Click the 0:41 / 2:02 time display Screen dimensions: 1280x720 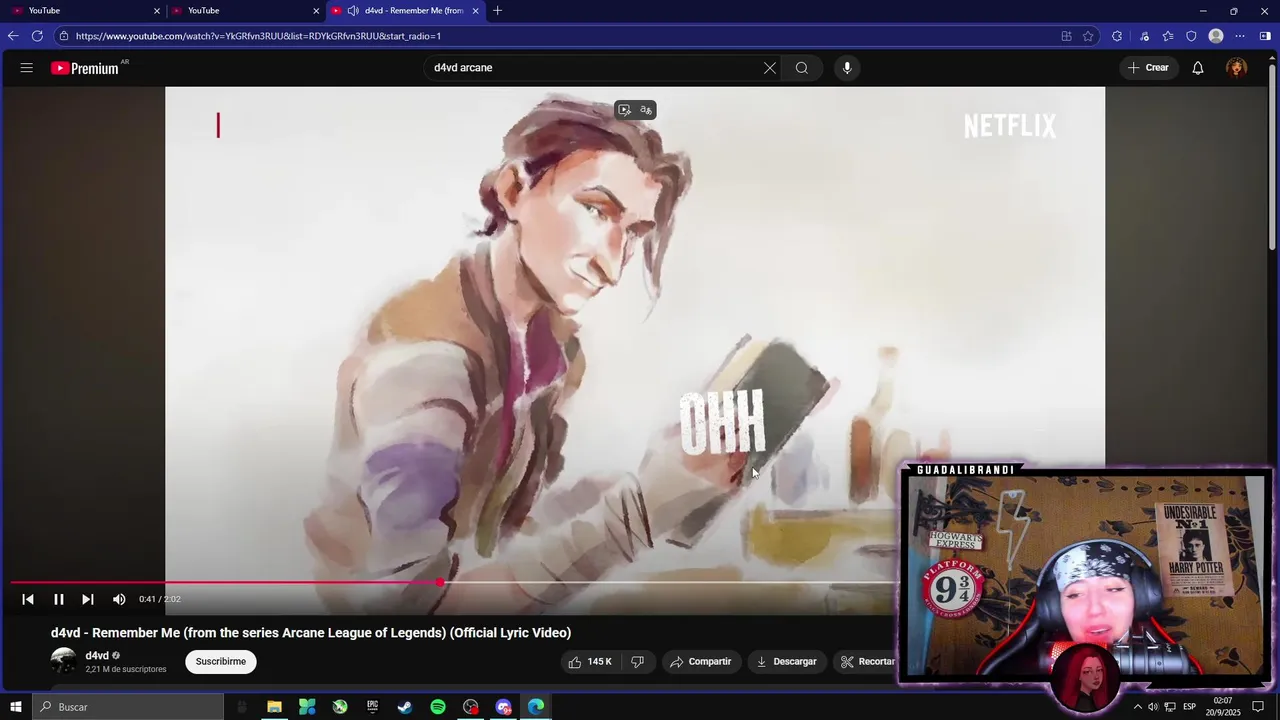[x=160, y=599]
